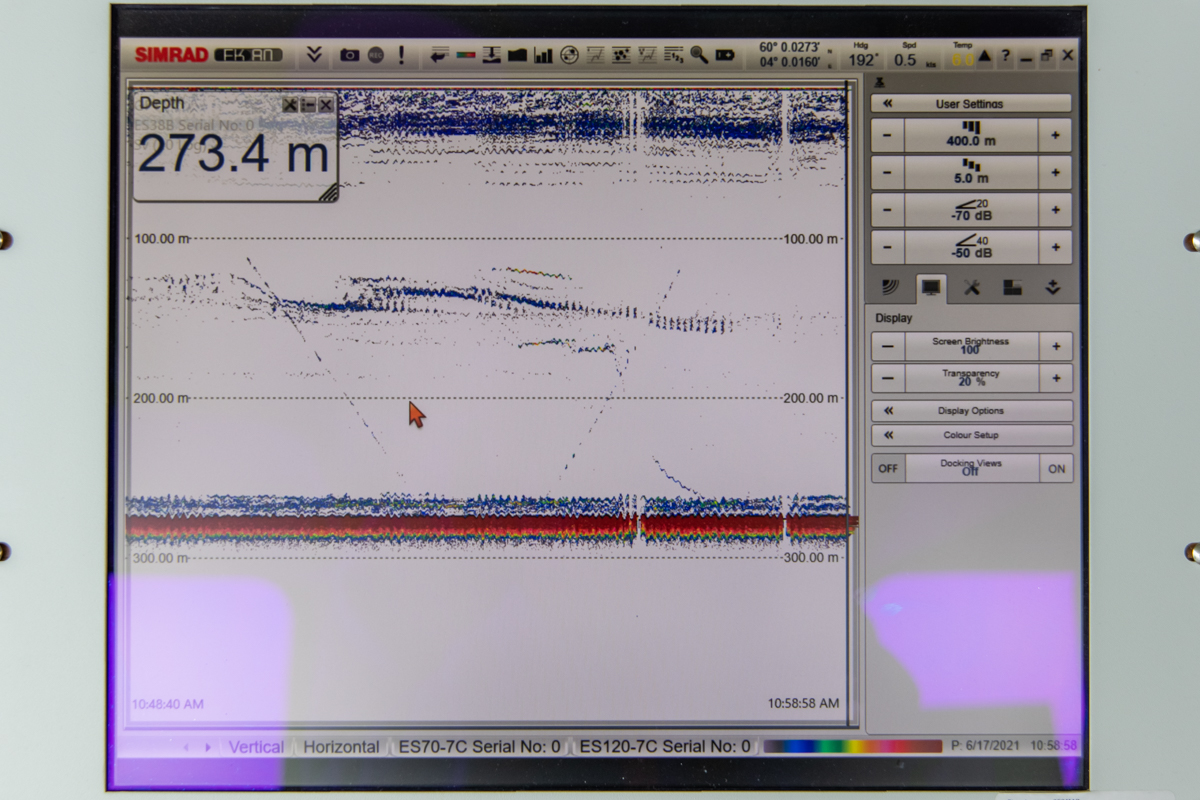
Task: Click the first line-graph info pane icon
Action: tap(595, 55)
